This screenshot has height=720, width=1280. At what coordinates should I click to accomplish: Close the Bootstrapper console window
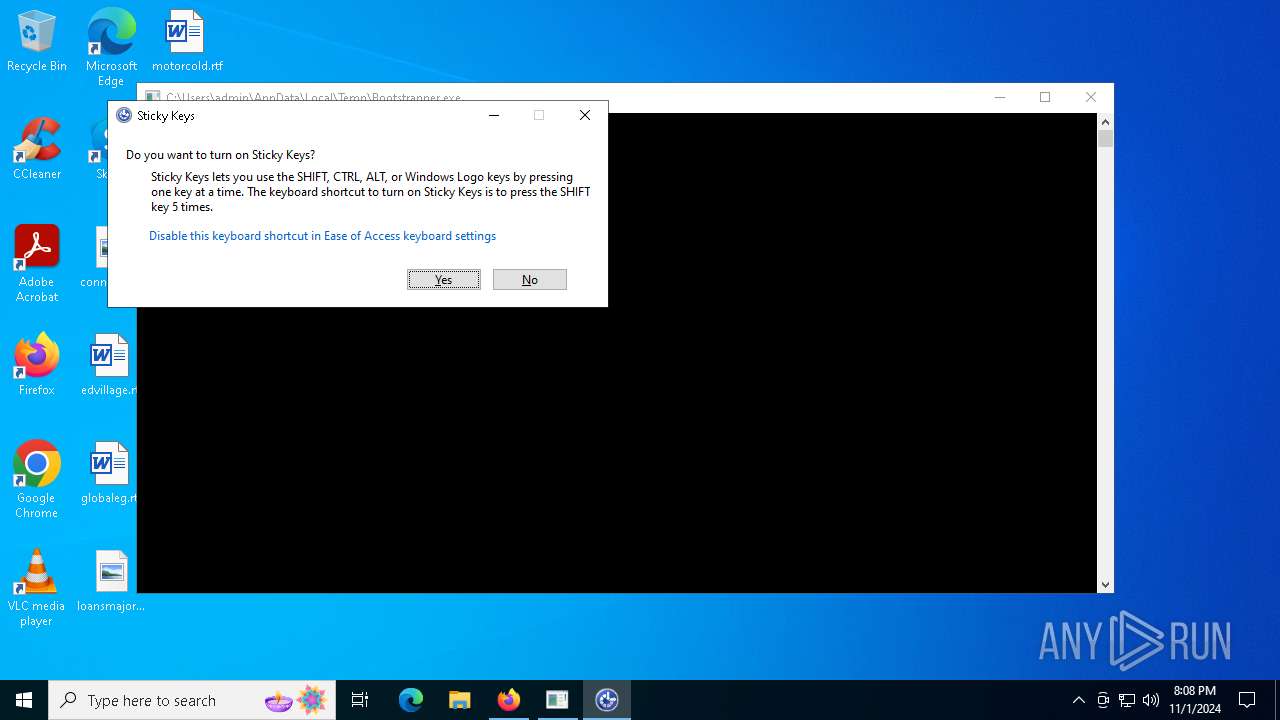point(1091,97)
